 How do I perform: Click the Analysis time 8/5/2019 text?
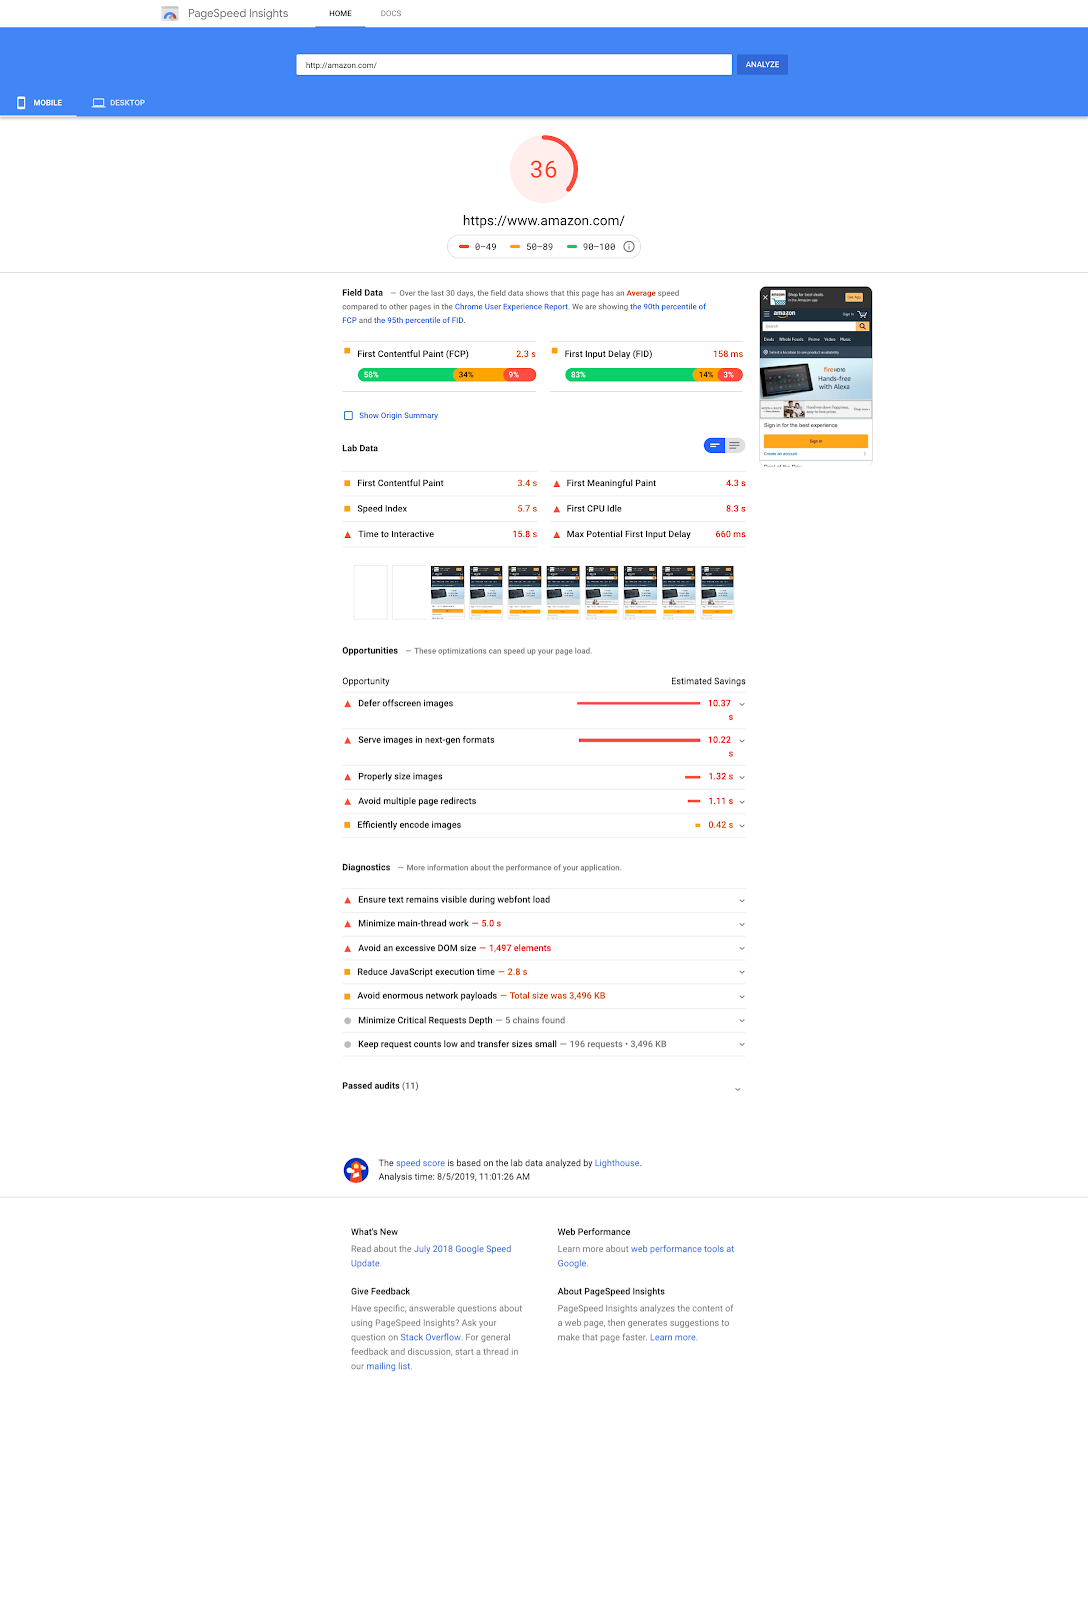[454, 1177]
